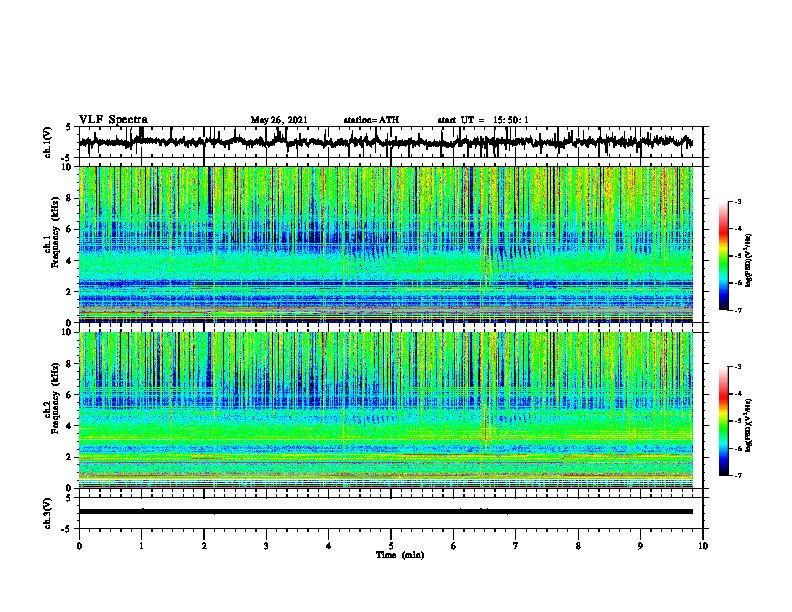792x612 pixels.
Task: Click the 'start UT = 15:50: 1' header text
Action: point(483,120)
